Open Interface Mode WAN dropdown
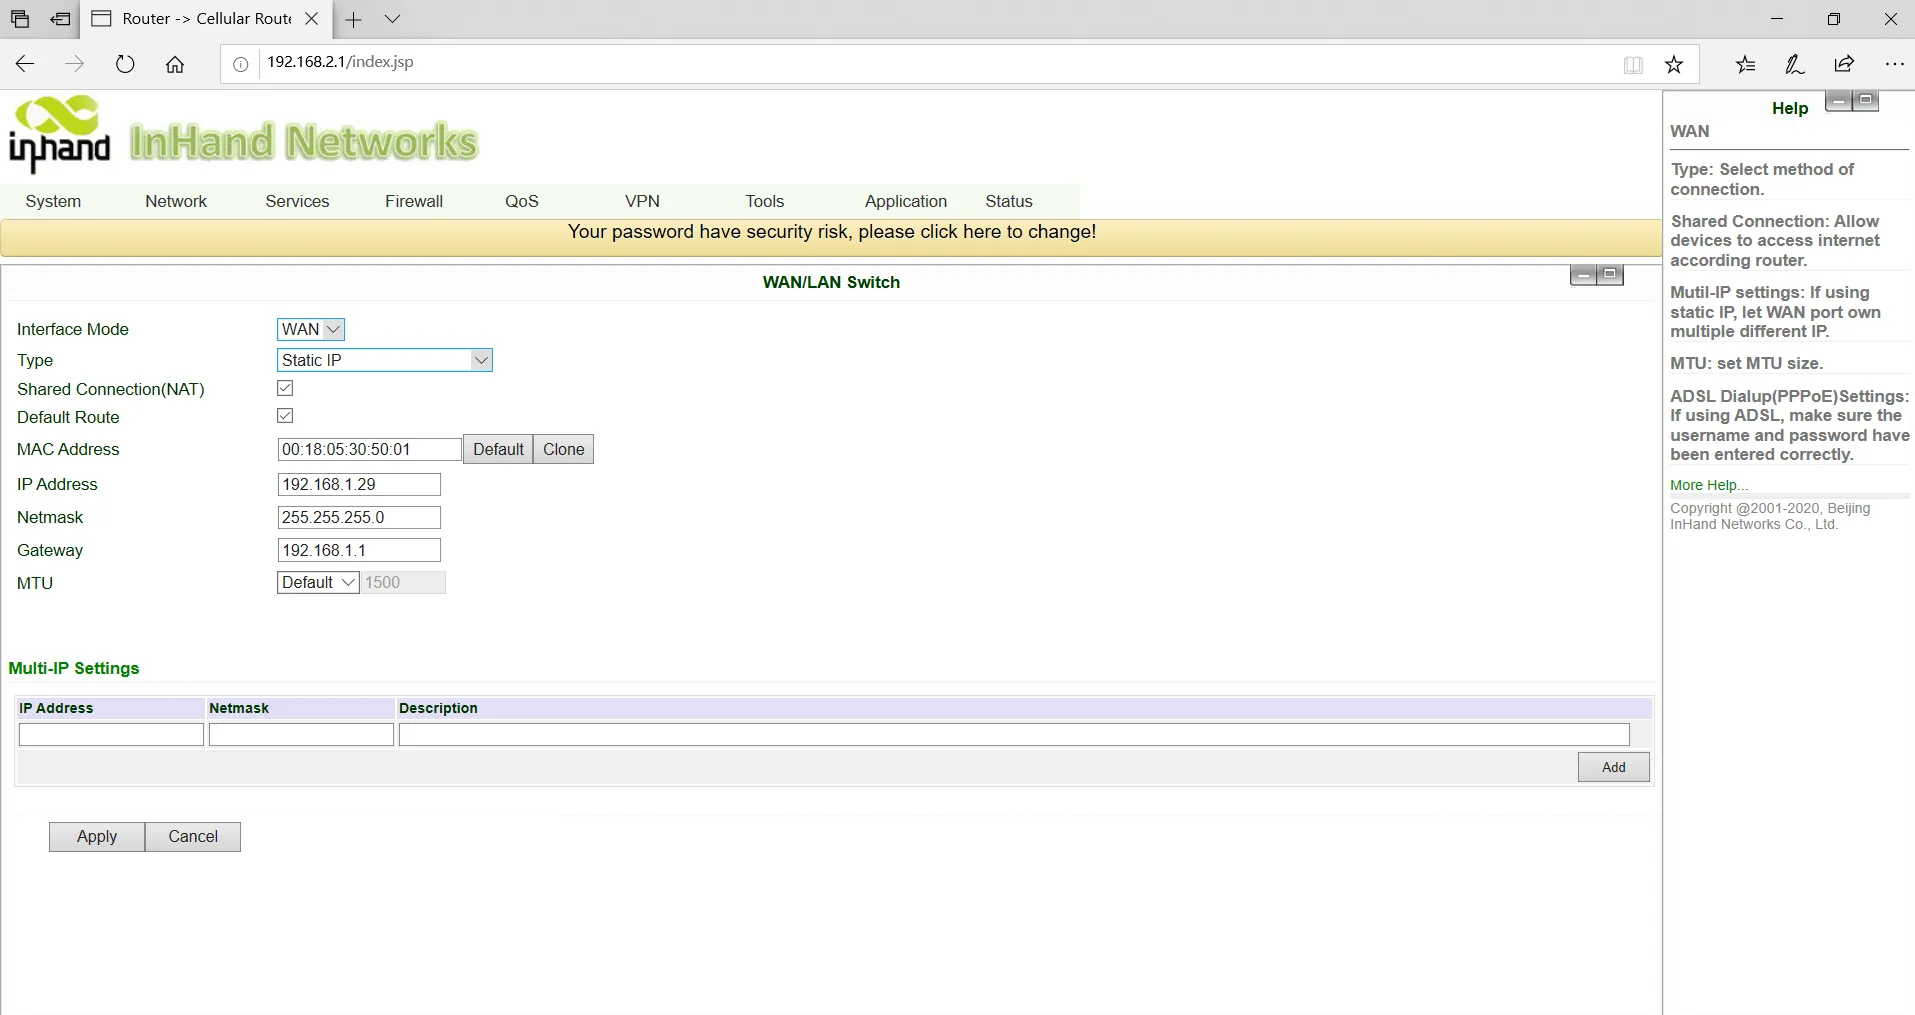This screenshot has width=1915, height=1015. tap(311, 329)
